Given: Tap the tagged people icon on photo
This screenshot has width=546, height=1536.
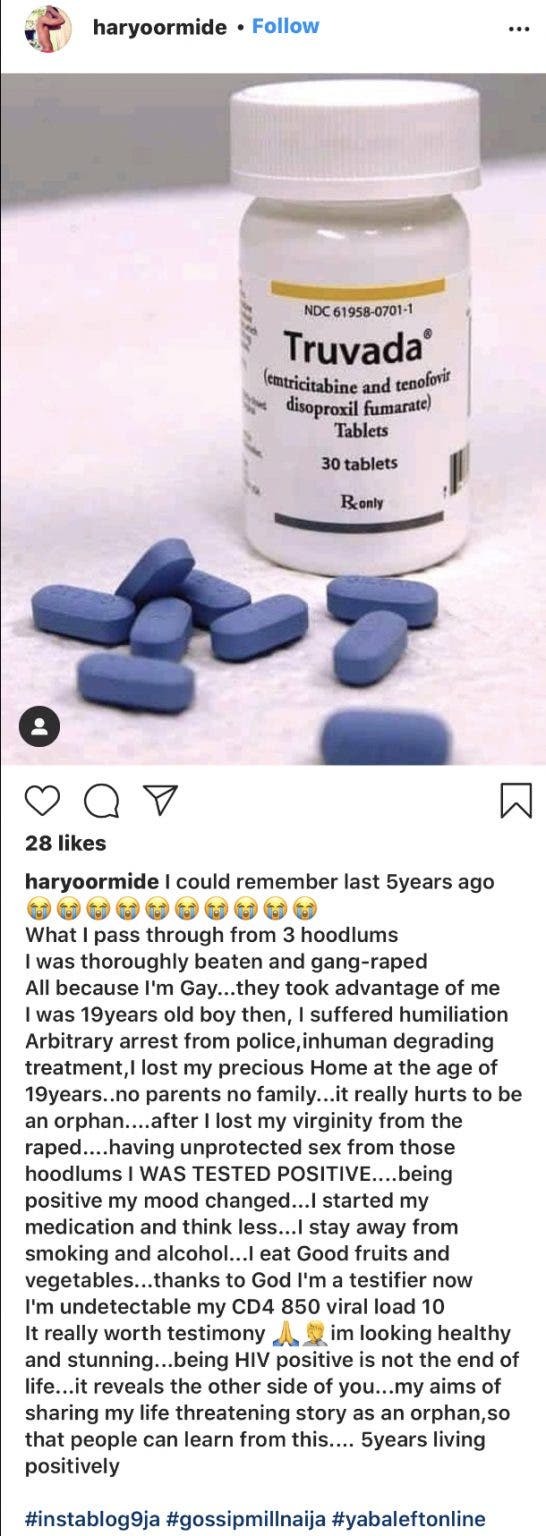Looking at the screenshot, I should point(40,728).
